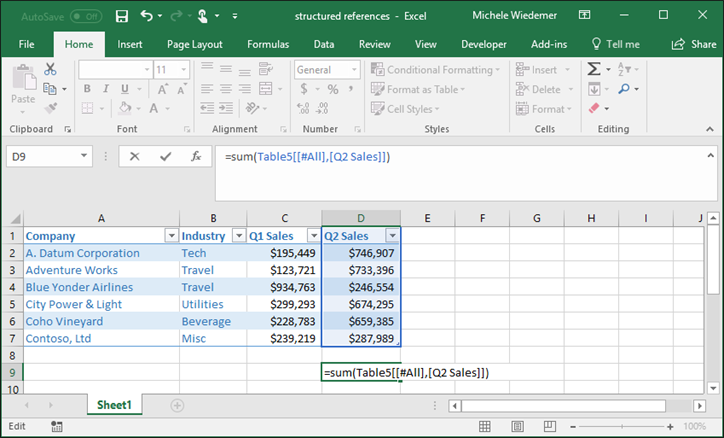Open the font size dropdown
This screenshot has width=724, height=438.
tap(184, 70)
